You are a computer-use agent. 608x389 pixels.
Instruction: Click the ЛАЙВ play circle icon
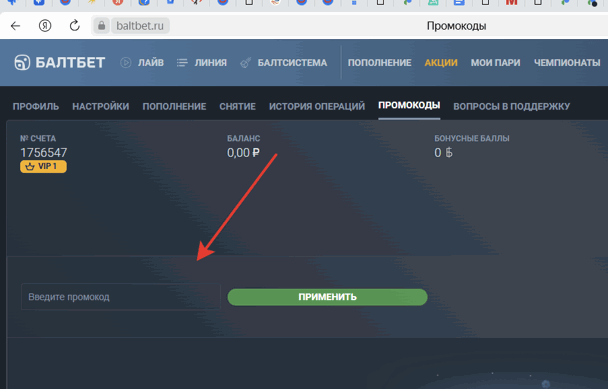126,62
